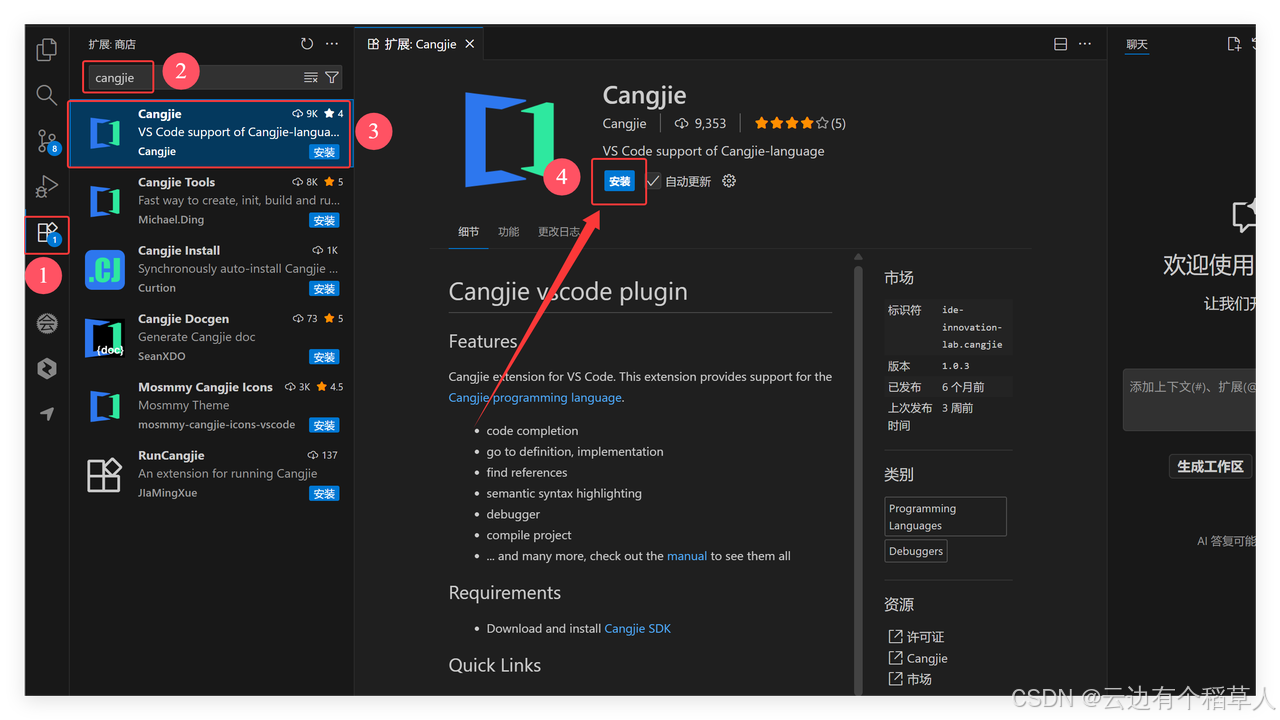This screenshot has width=1280, height=720.
Task: Click the RunCangjie extension icon
Action: point(104,475)
